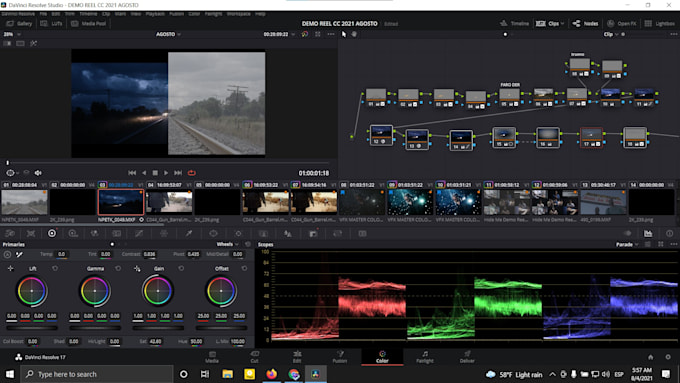The image size is (680, 383).
Task: Click the stop playback button
Action: pyautogui.click(x=155, y=173)
